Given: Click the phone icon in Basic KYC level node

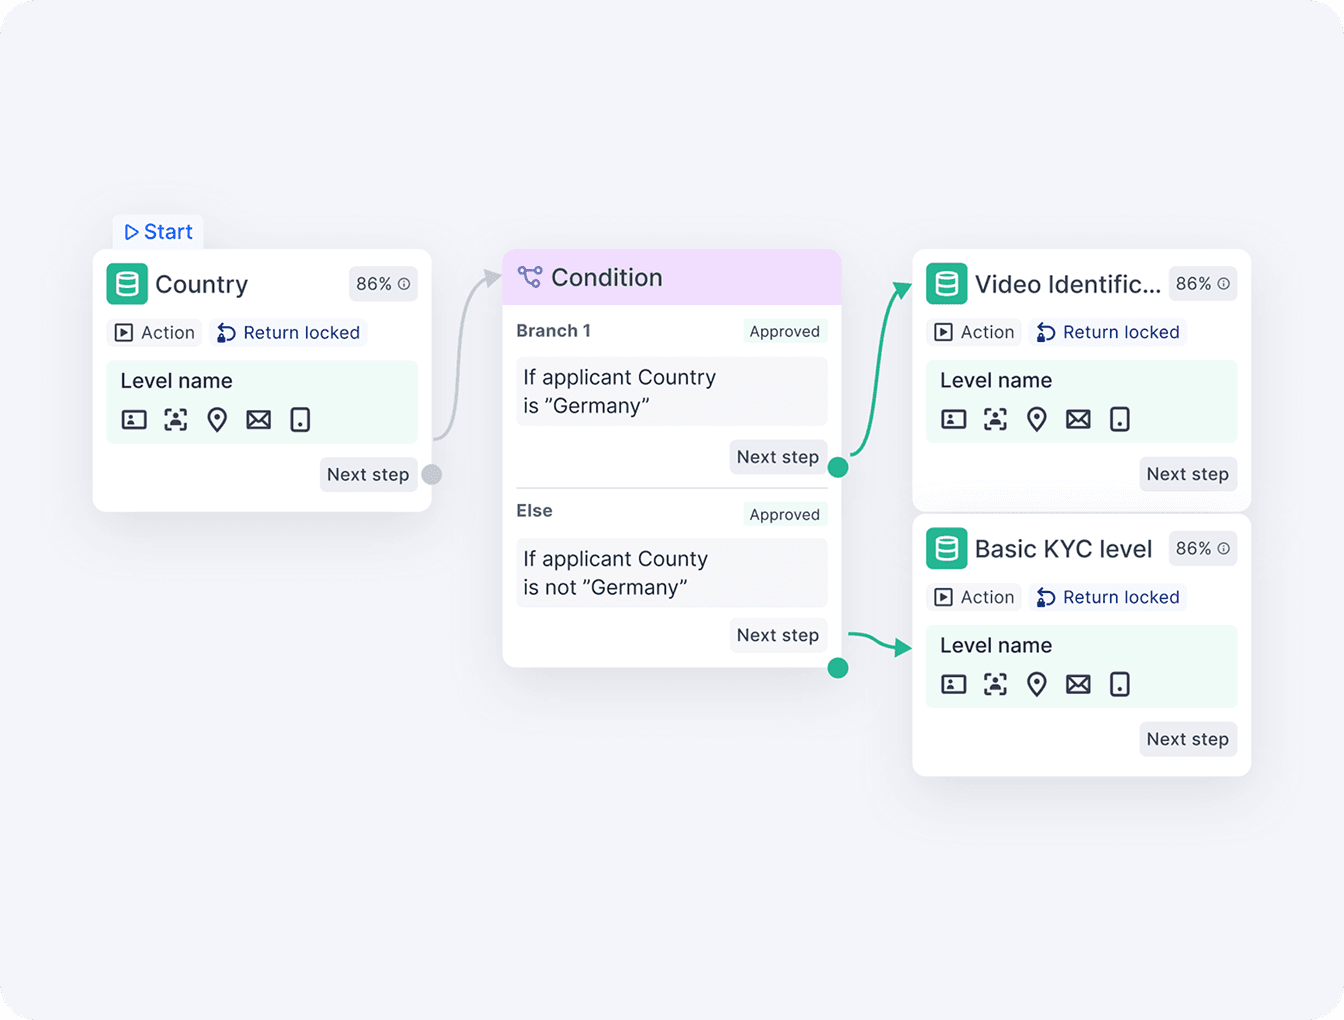Looking at the screenshot, I should 1120,684.
